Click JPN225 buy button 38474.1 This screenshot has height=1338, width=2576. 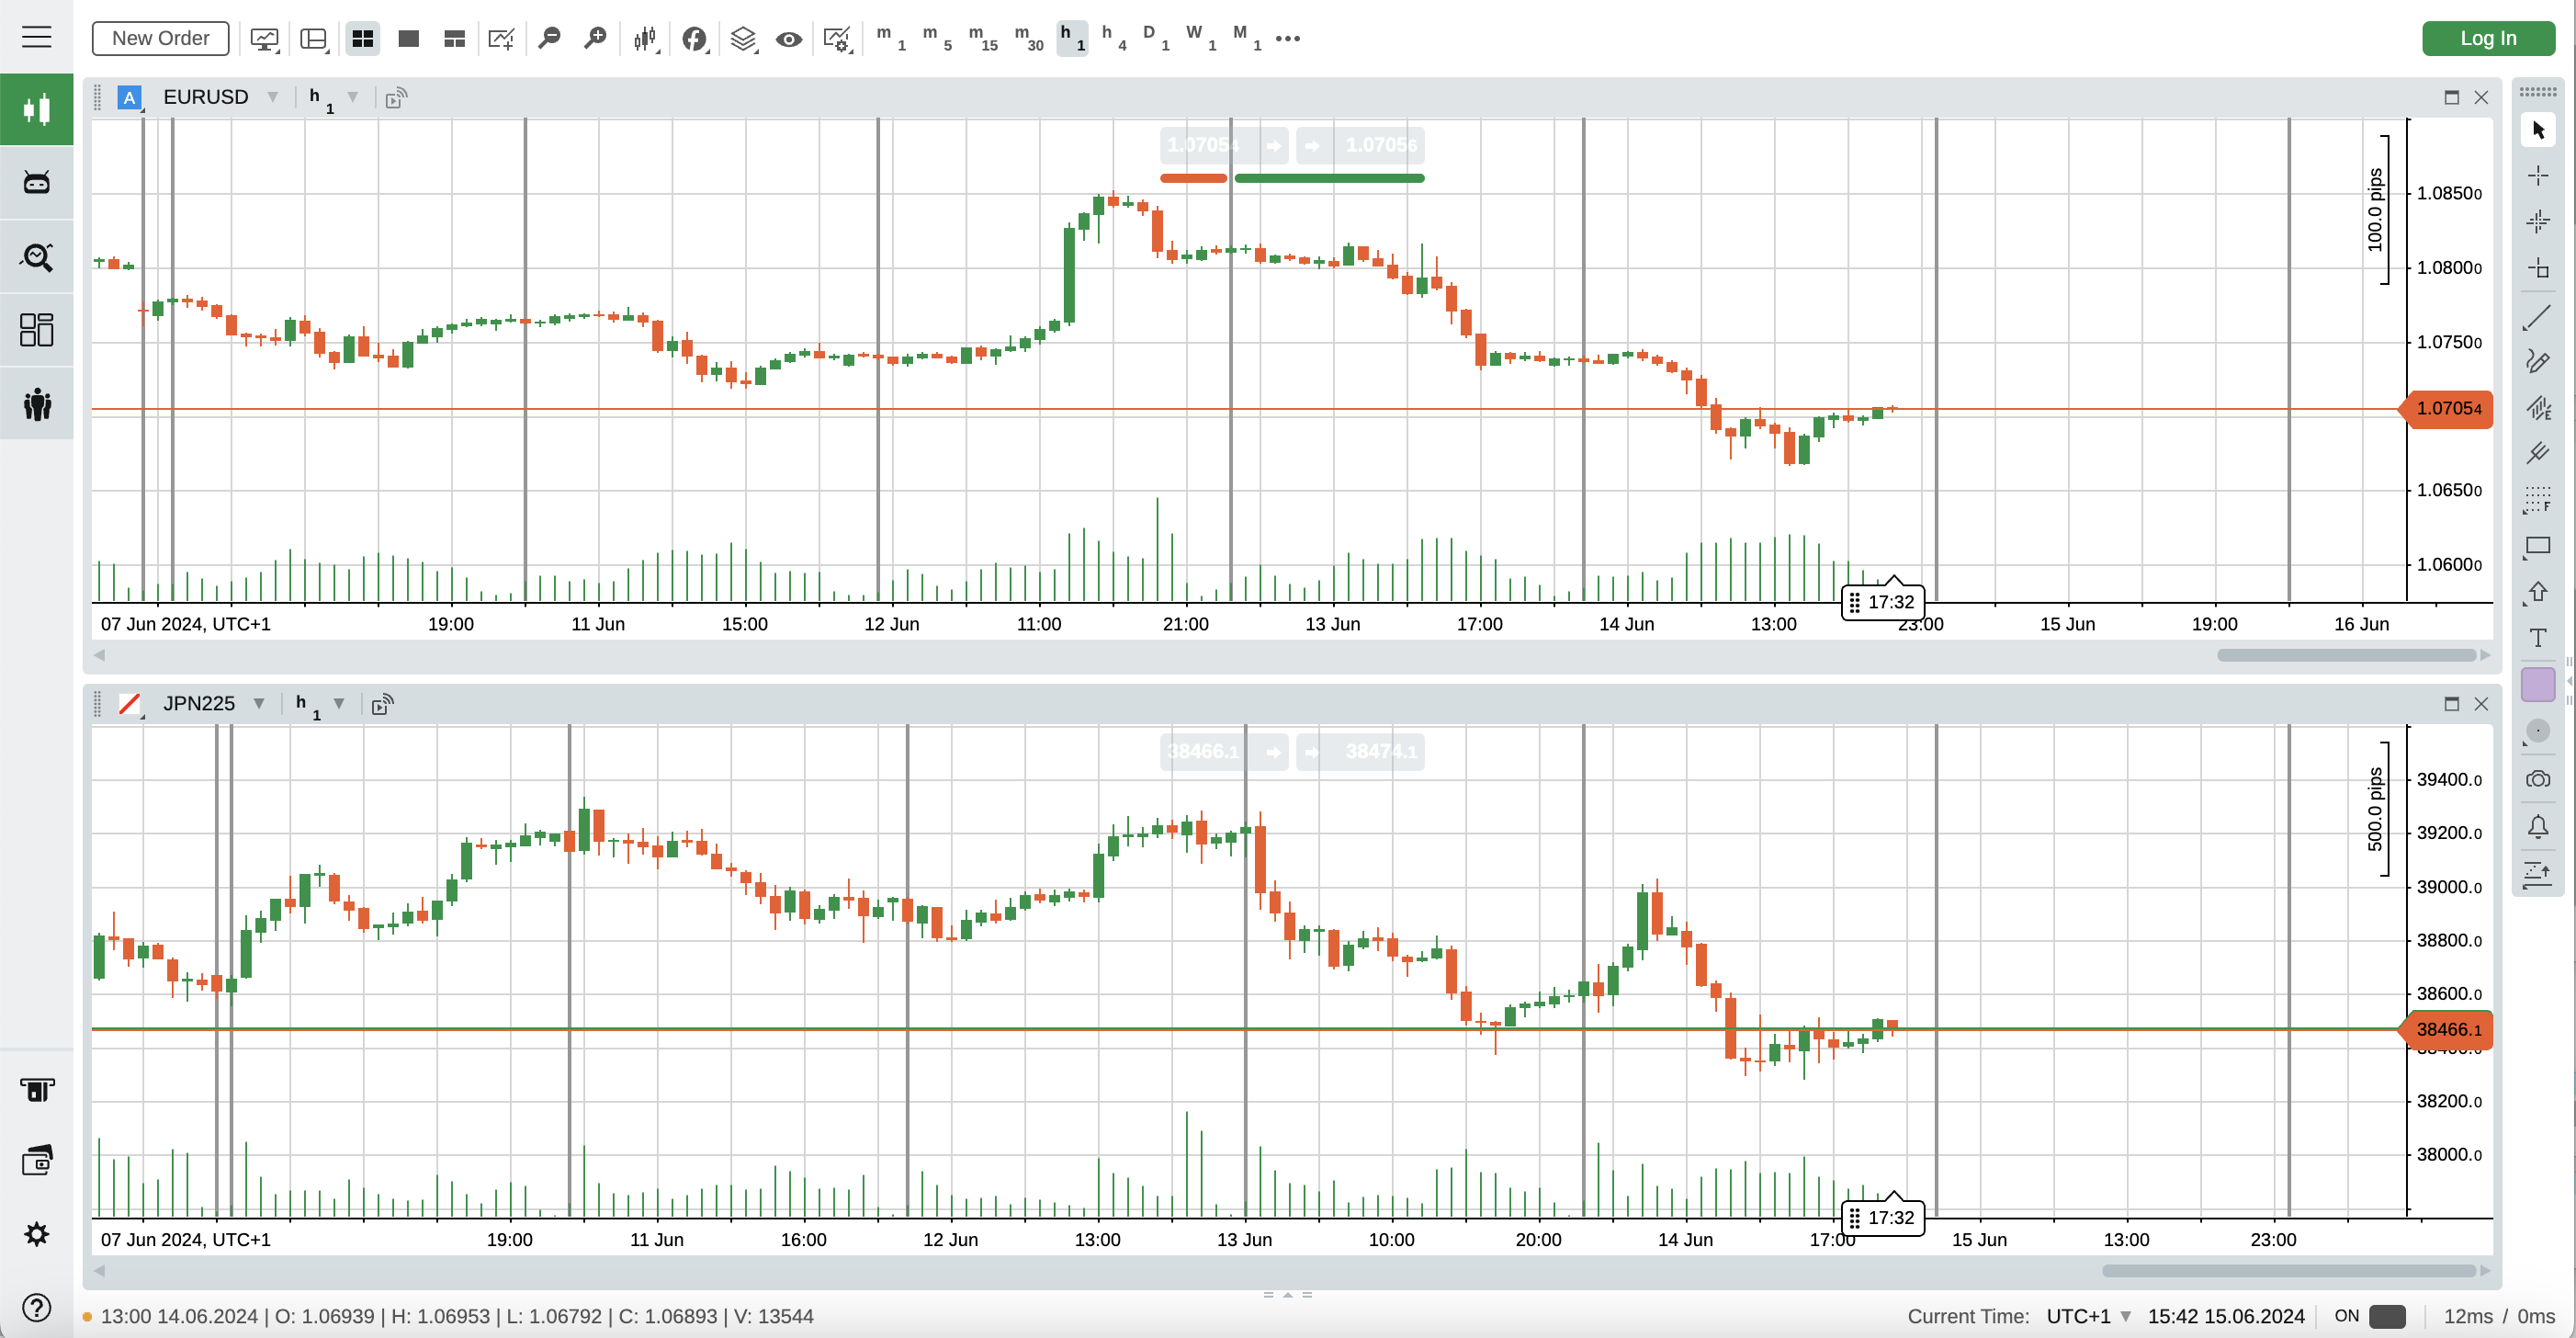1360,751
